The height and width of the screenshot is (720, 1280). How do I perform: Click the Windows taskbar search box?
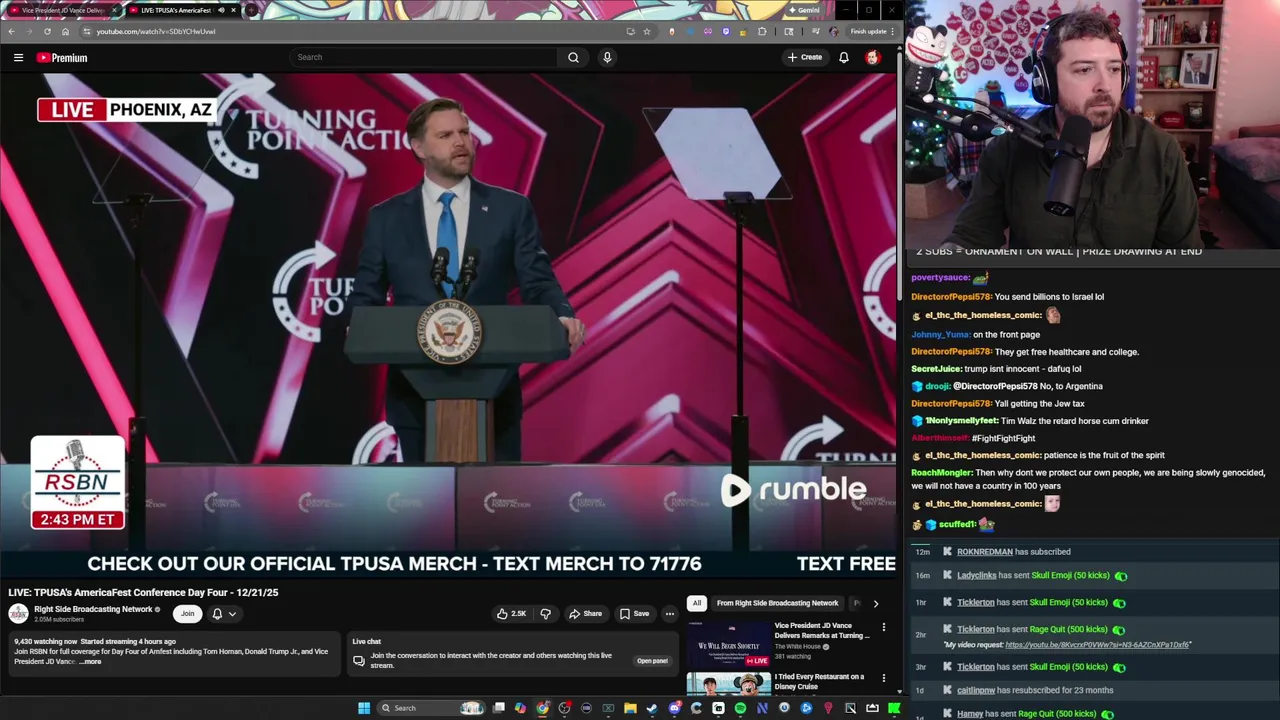click(x=431, y=708)
